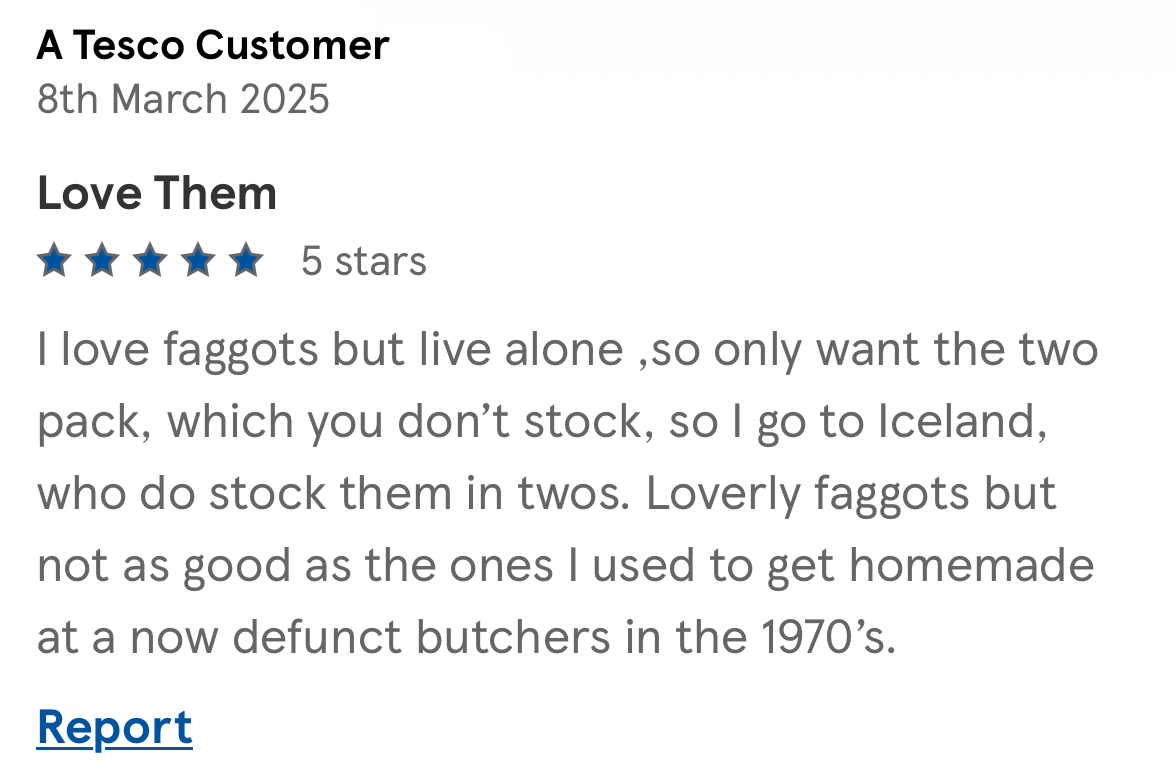Select the fourth rating star

point(198,262)
